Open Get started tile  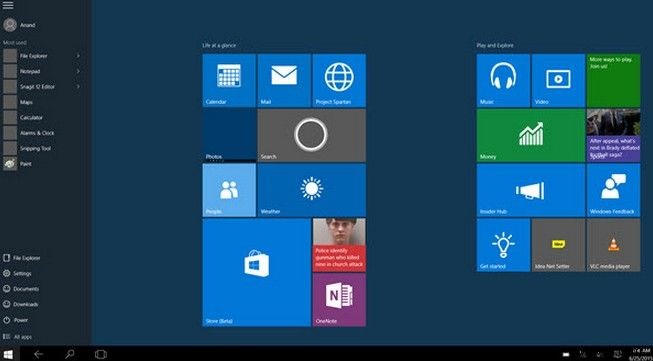pyautogui.click(x=503, y=245)
